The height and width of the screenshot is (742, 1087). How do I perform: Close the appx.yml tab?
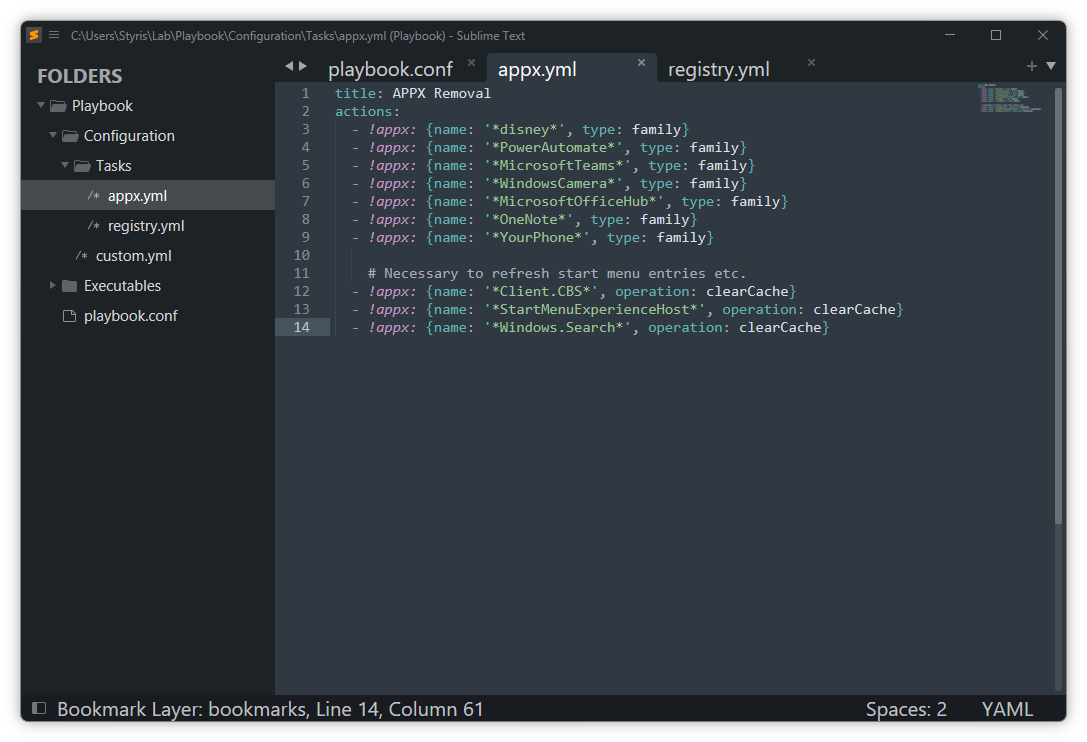click(x=642, y=63)
